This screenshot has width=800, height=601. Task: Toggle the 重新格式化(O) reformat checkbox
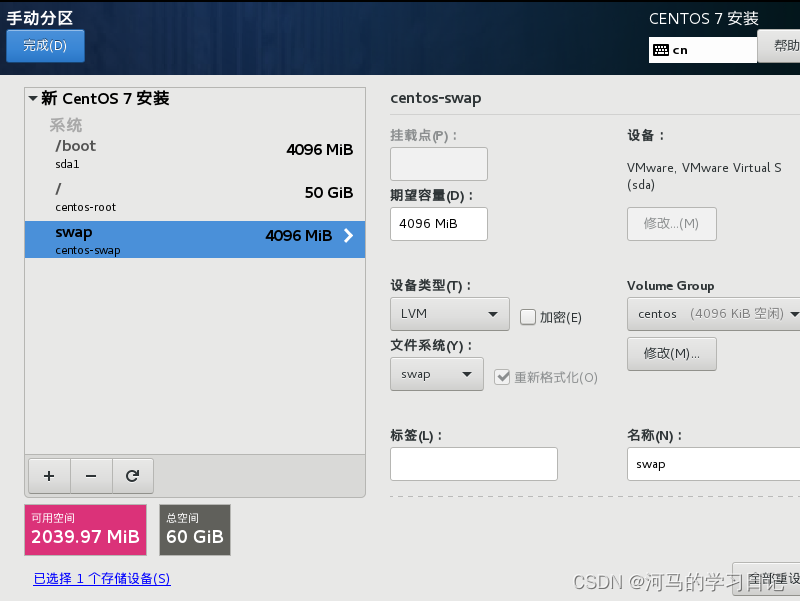pyautogui.click(x=502, y=377)
